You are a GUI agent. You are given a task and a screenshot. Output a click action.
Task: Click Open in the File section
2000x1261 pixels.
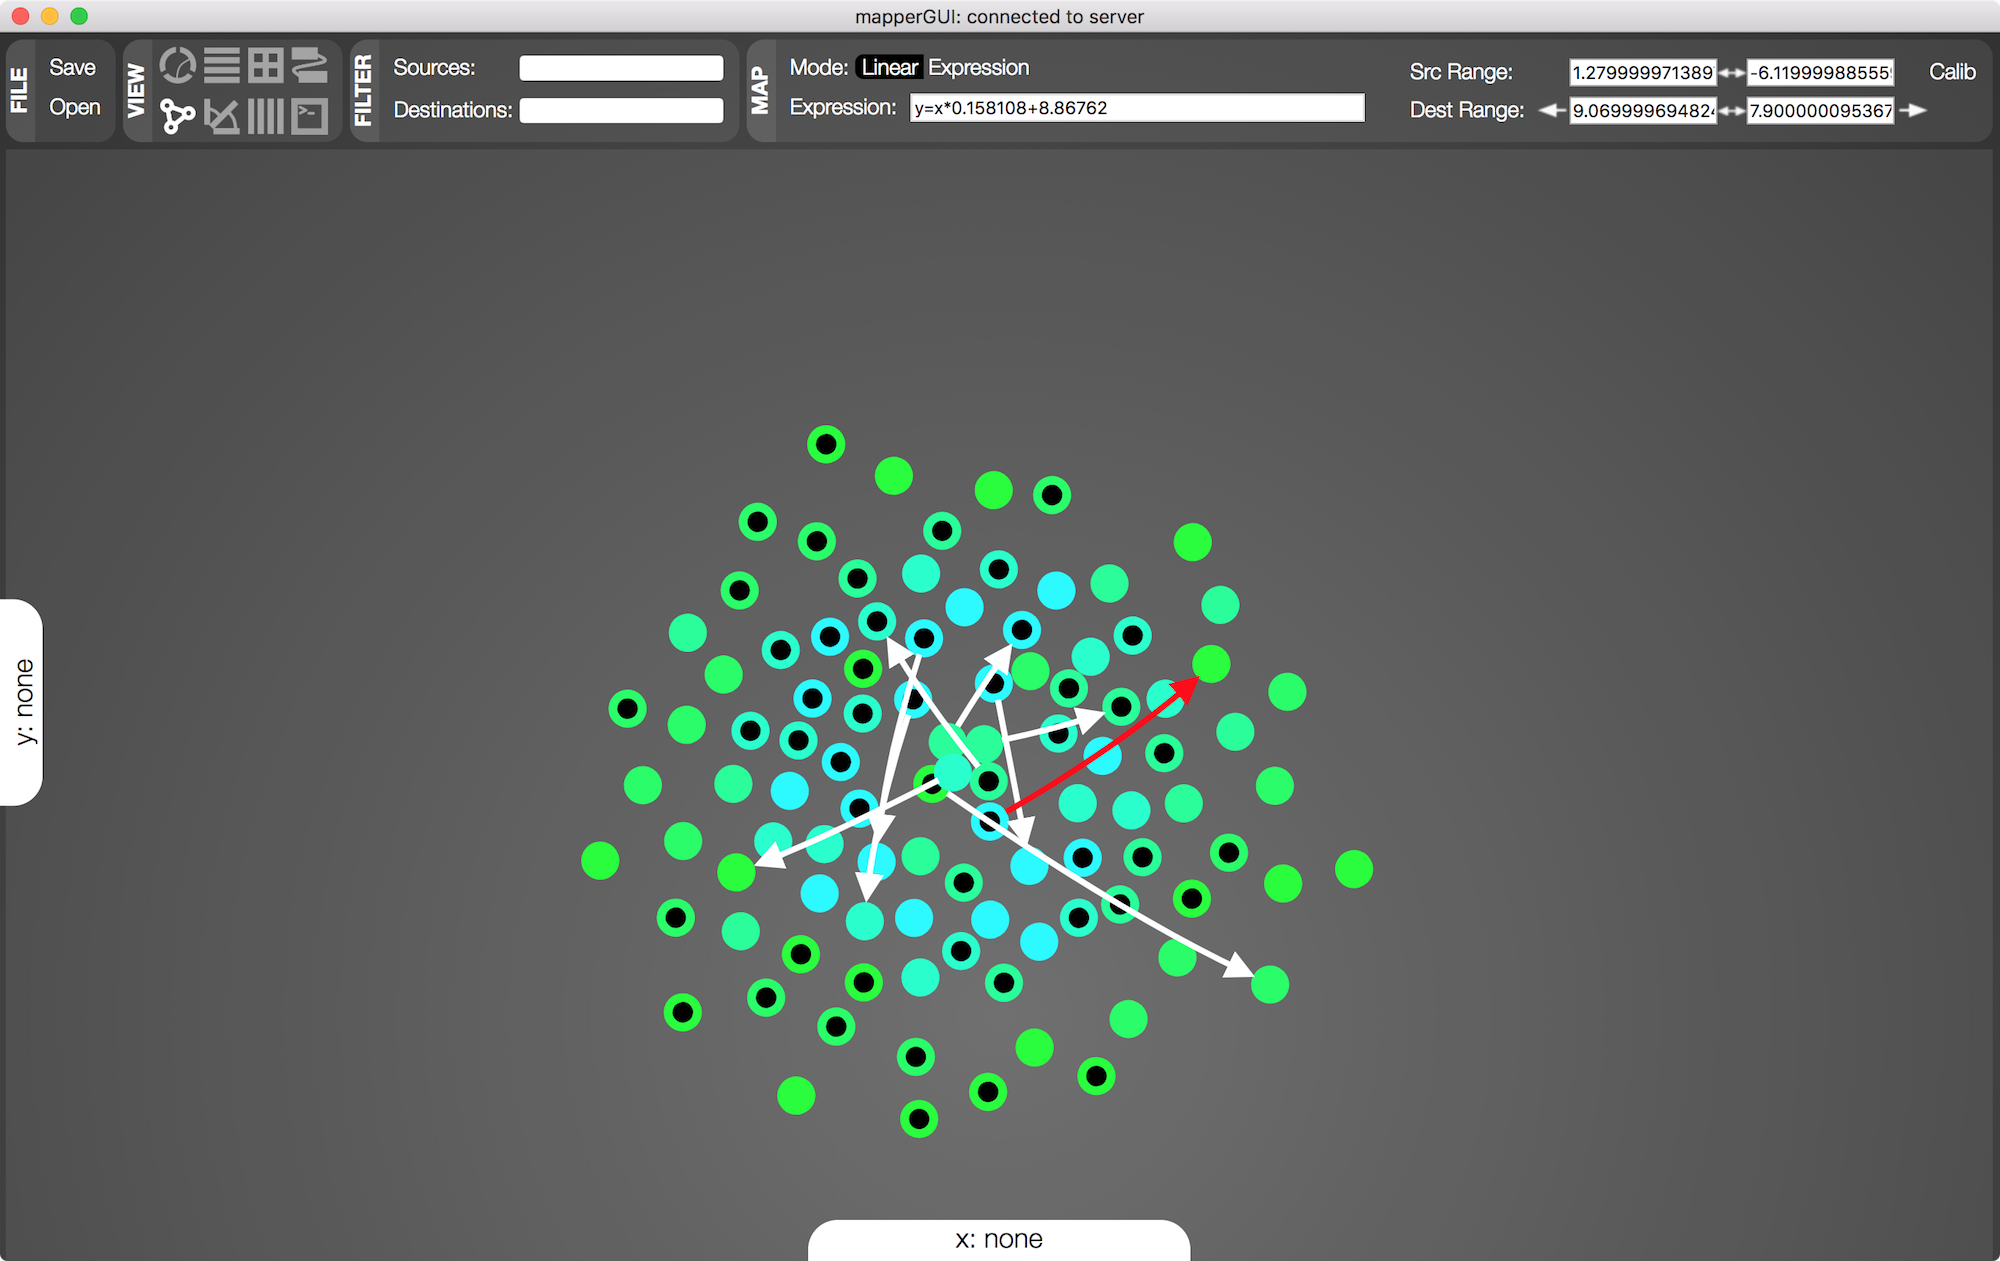[75, 107]
